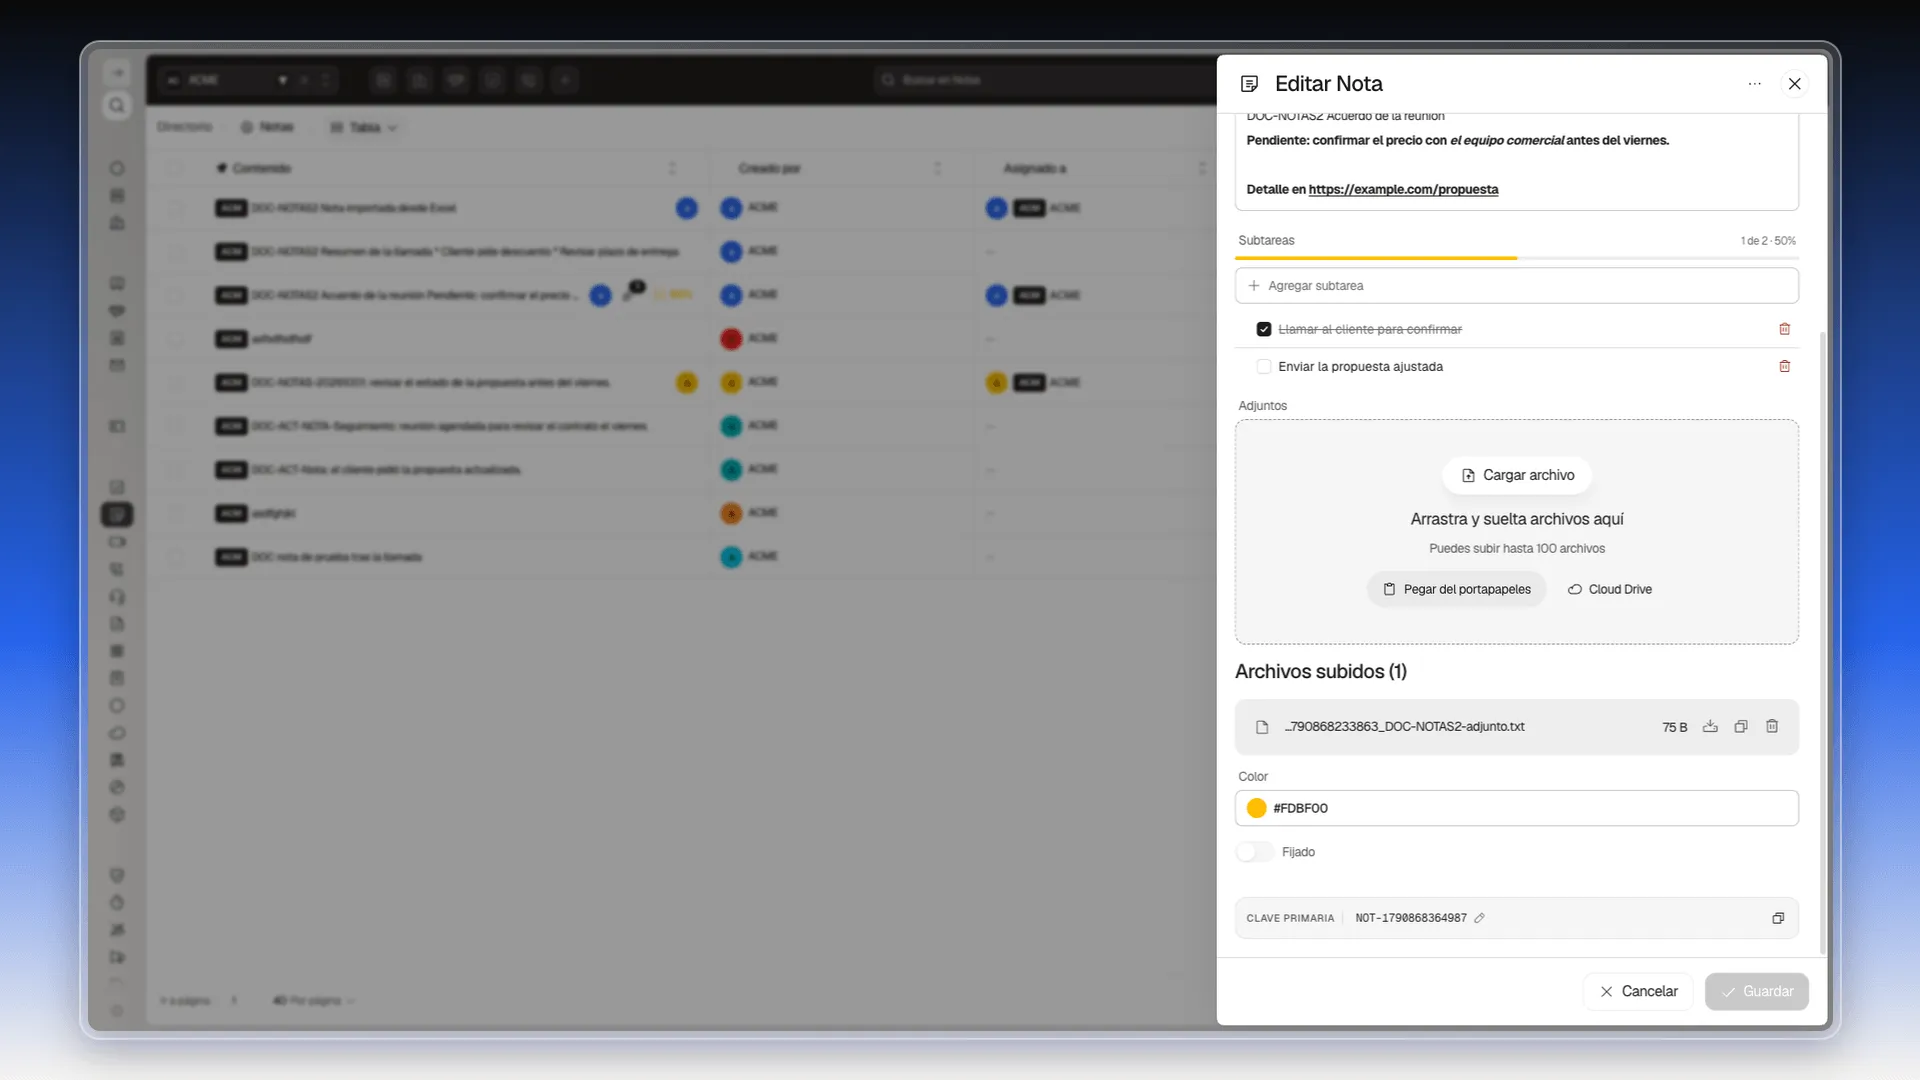Click the Cargar archivo button
Viewport: 1920px width, 1080px height.
(x=1517, y=475)
